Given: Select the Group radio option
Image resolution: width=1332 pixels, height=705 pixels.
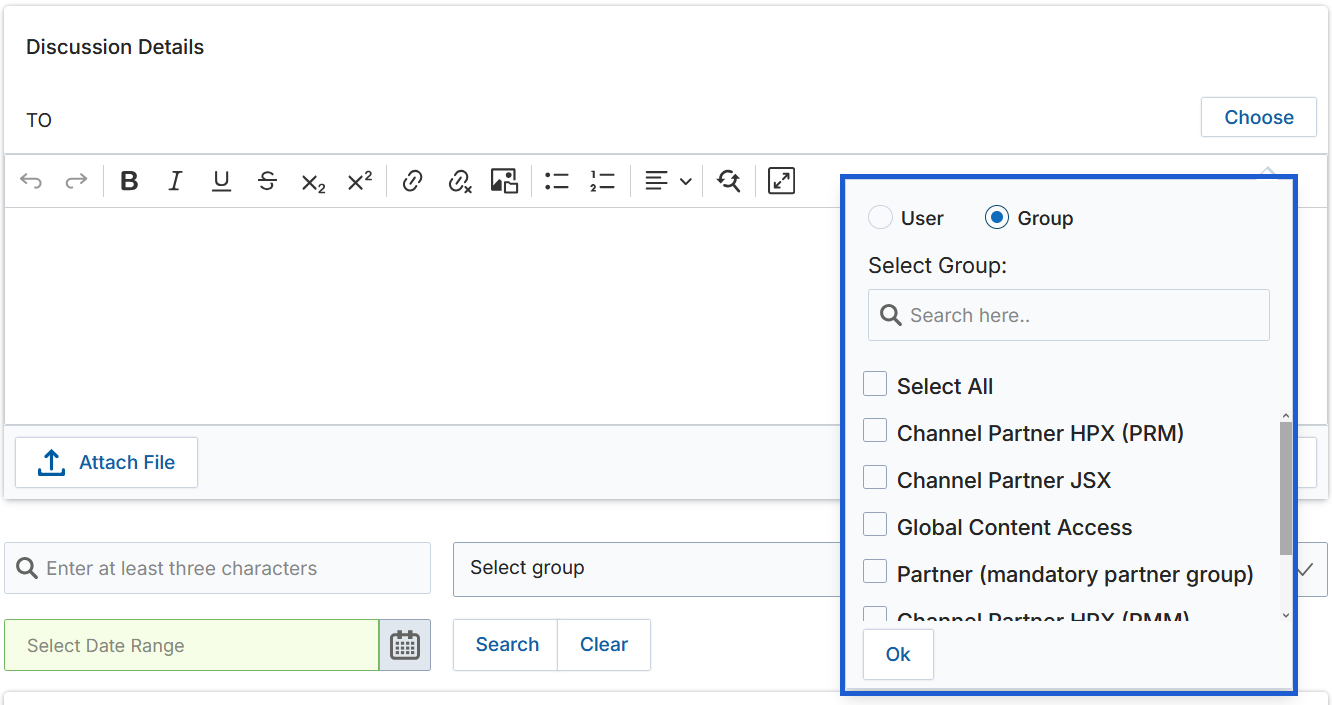Looking at the screenshot, I should [996, 218].
